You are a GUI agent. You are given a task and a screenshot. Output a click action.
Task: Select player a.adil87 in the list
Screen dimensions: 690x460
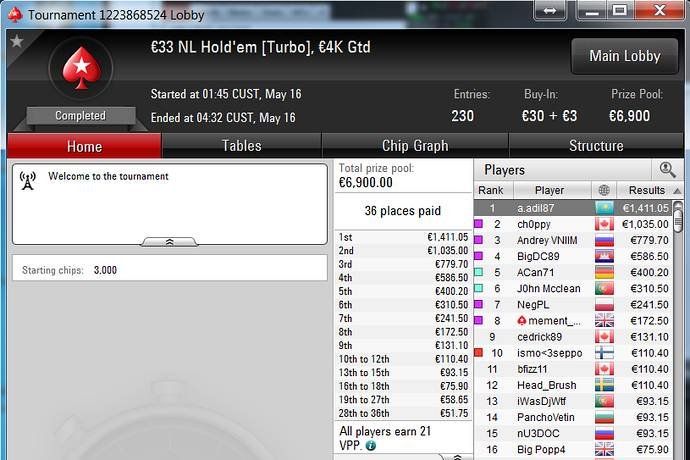573,208
